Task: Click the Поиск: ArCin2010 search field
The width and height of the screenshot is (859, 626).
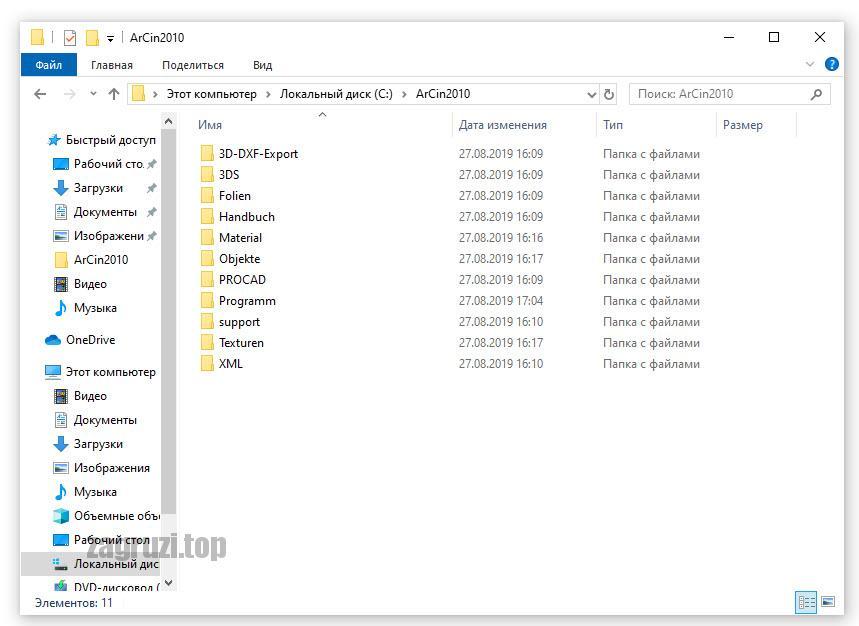Action: (x=720, y=94)
